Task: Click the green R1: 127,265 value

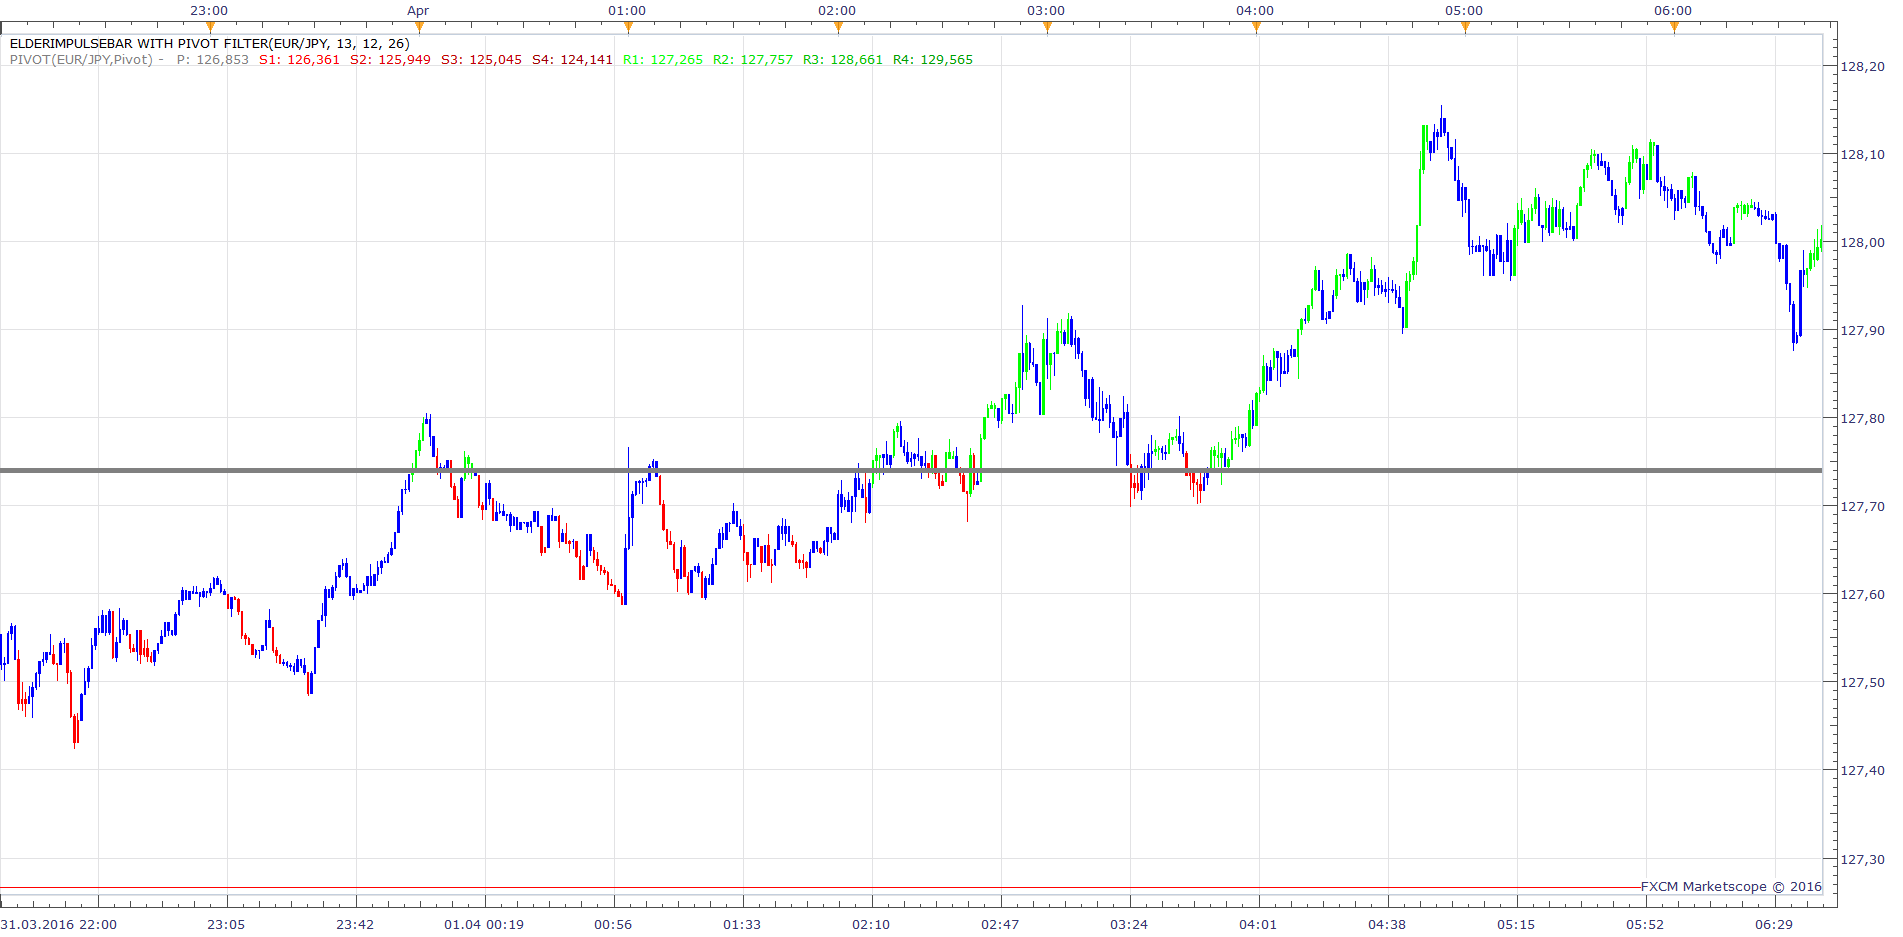Action: pyautogui.click(x=663, y=60)
